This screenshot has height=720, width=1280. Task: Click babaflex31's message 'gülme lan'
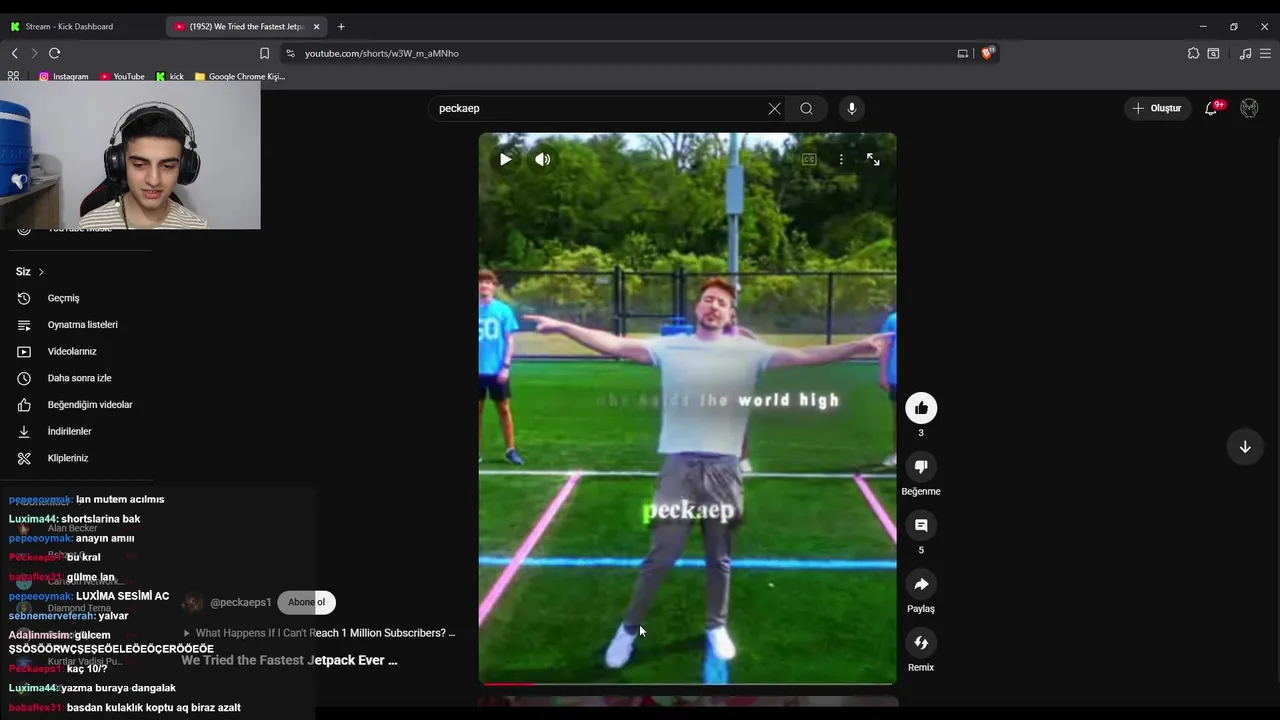click(x=91, y=577)
